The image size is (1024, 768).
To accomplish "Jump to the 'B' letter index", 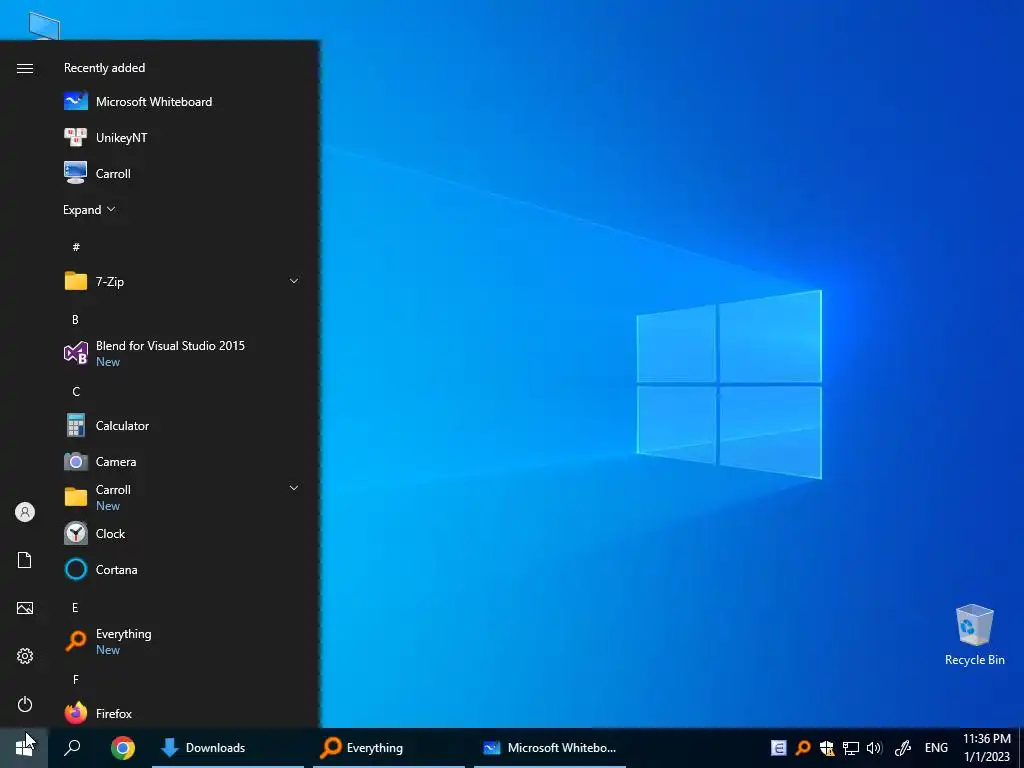I will 75,319.
